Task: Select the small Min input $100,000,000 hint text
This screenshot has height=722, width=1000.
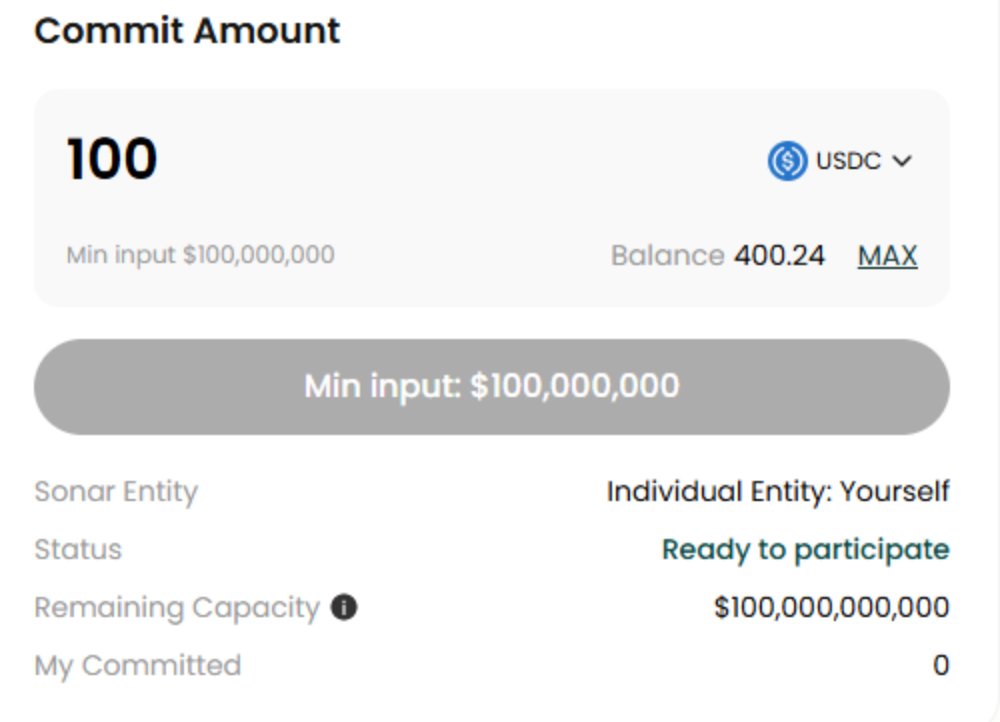Action: coord(200,255)
